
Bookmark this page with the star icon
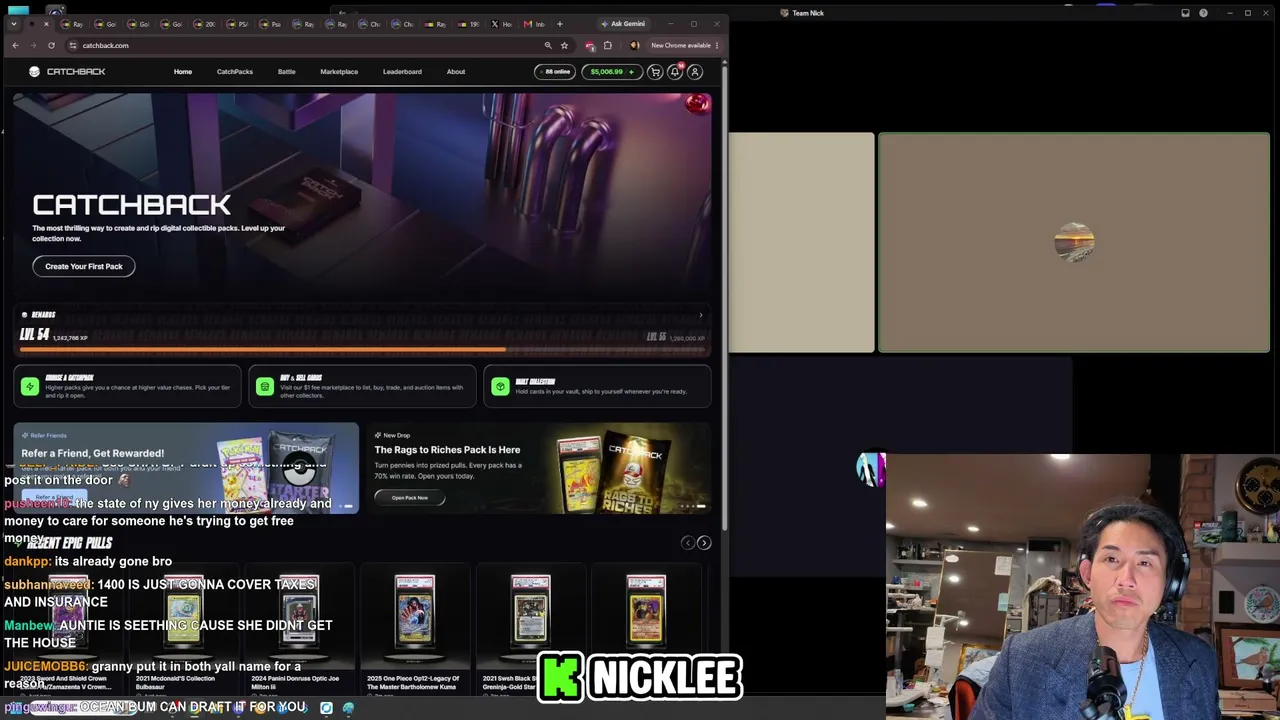point(564,45)
